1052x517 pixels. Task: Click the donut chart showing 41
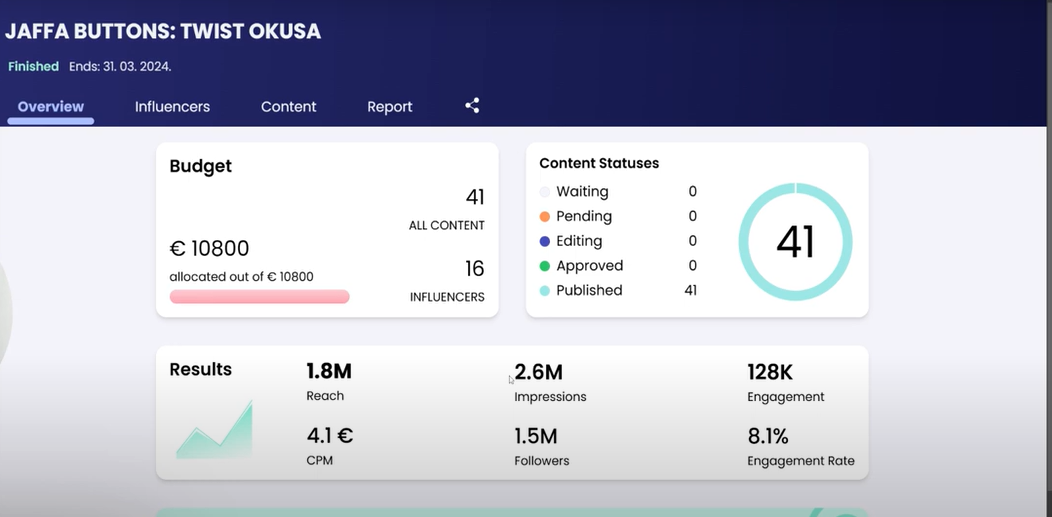(x=796, y=241)
